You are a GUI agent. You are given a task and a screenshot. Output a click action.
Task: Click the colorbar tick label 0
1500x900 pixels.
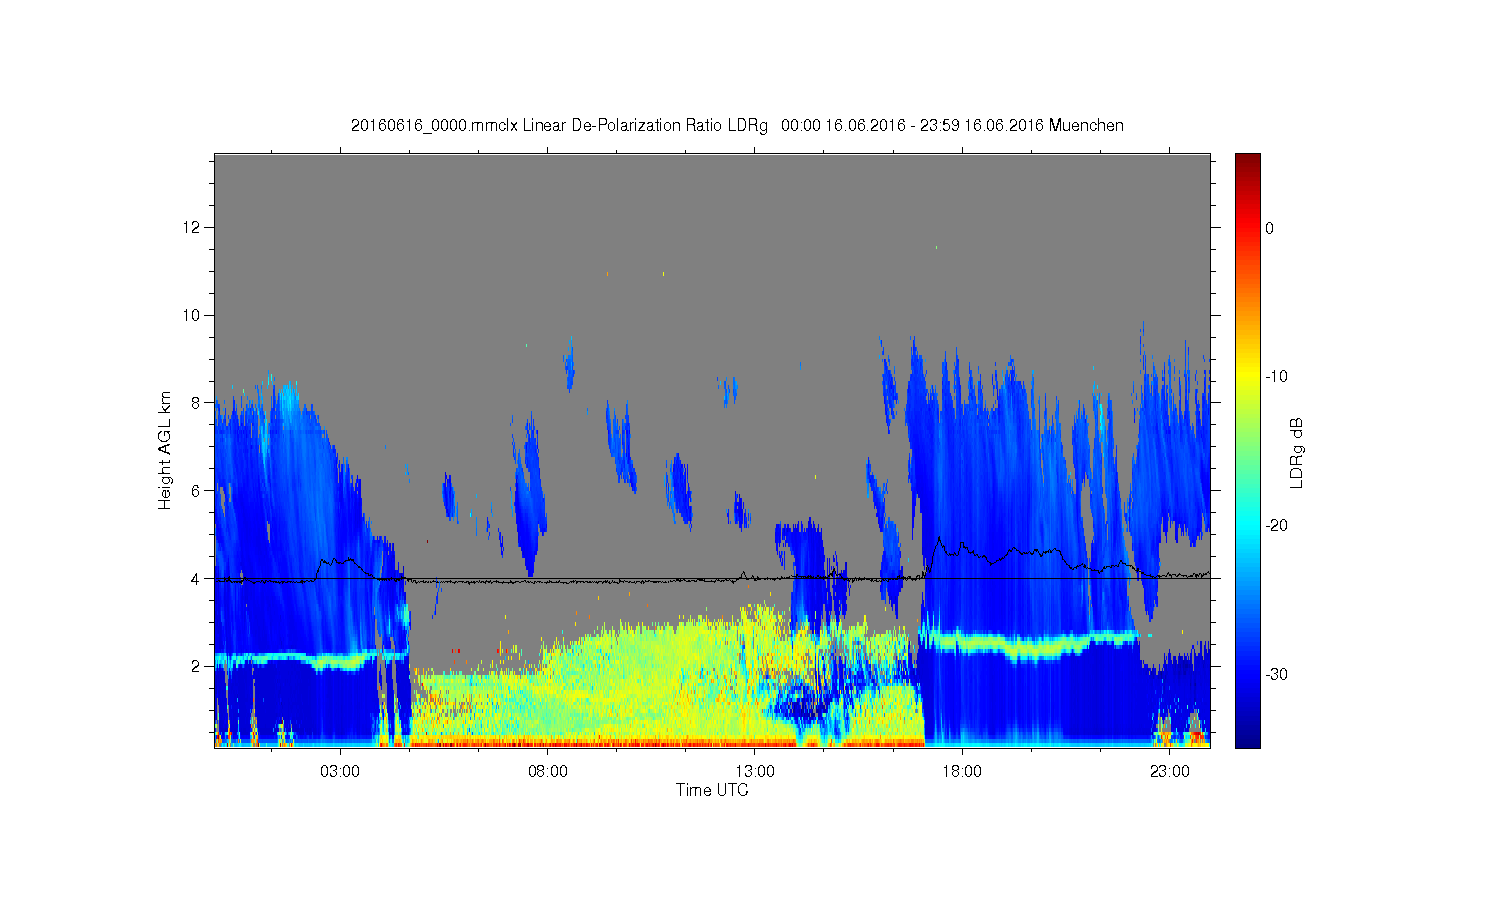pos(1269,228)
